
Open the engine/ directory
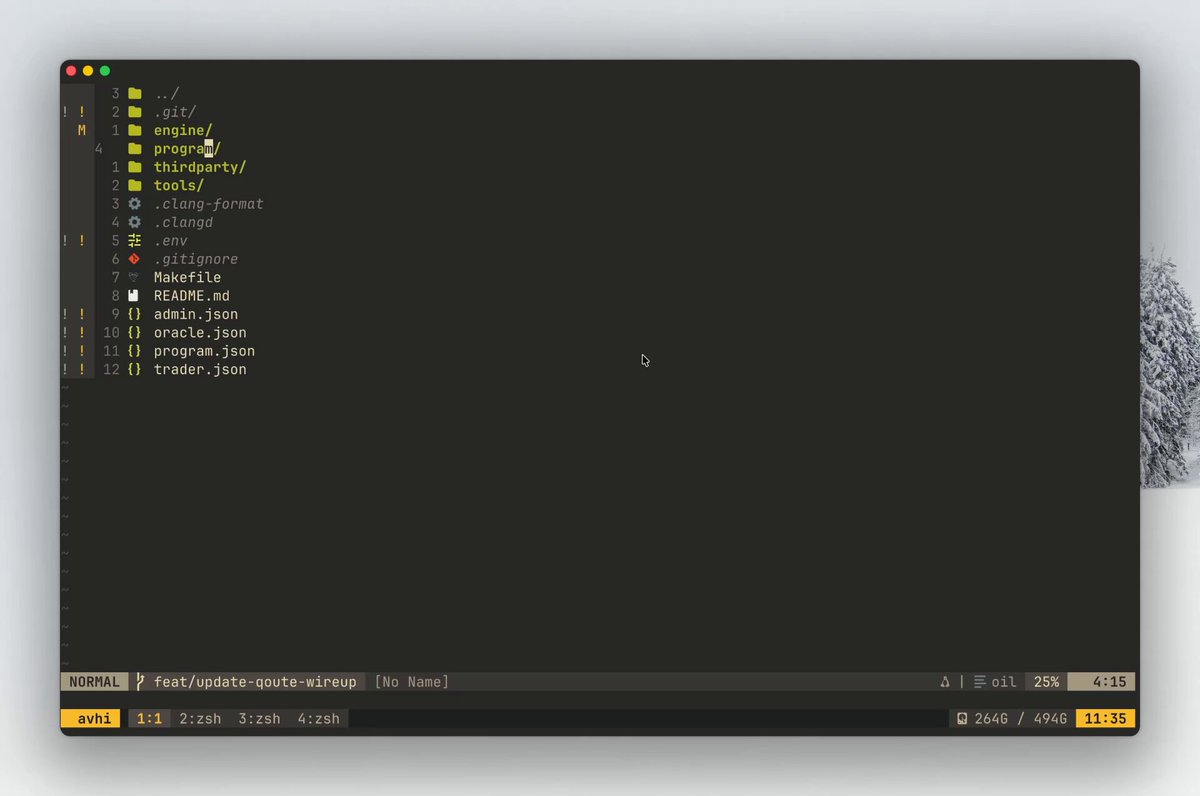(x=183, y=130)
